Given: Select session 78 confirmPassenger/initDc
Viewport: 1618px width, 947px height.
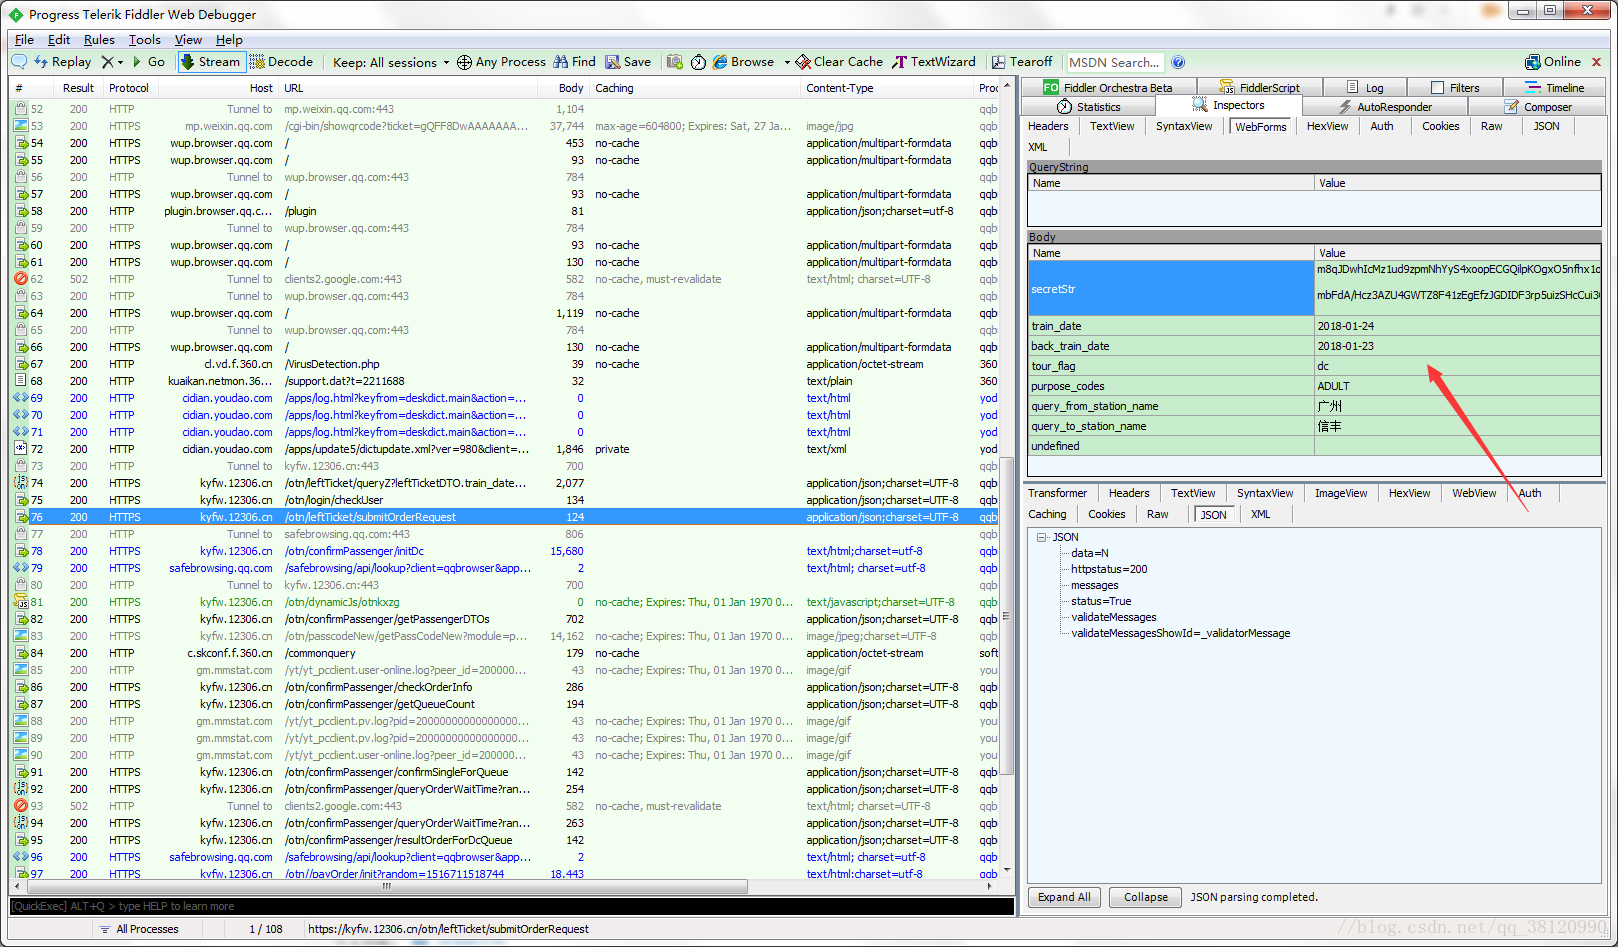Looking at the screenshot, I should (x=503, y=551).
